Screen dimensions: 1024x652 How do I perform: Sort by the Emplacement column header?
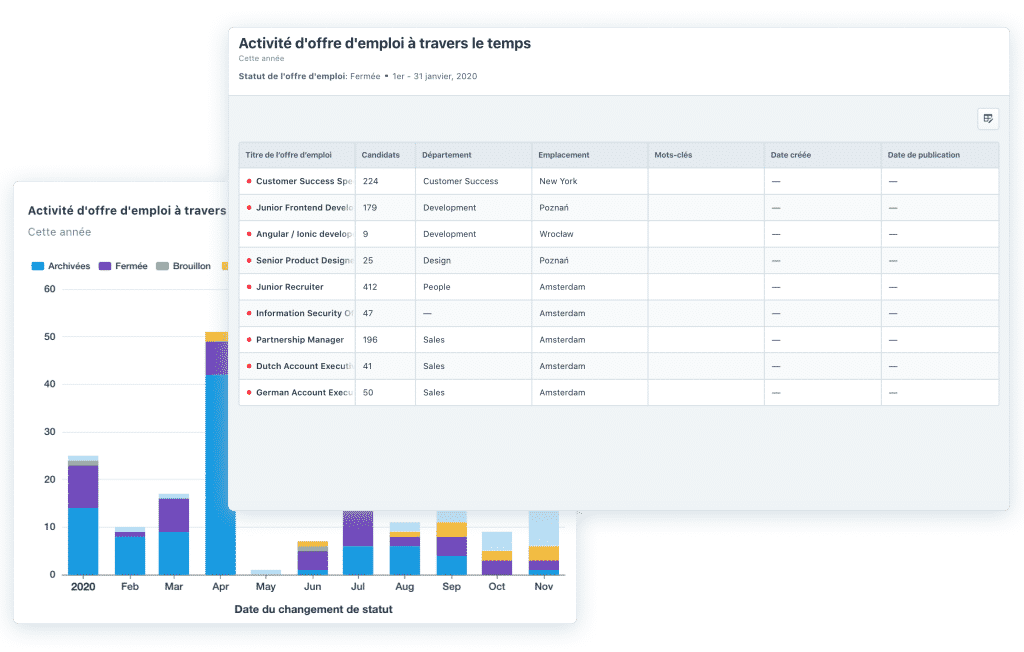click(563, 155)
